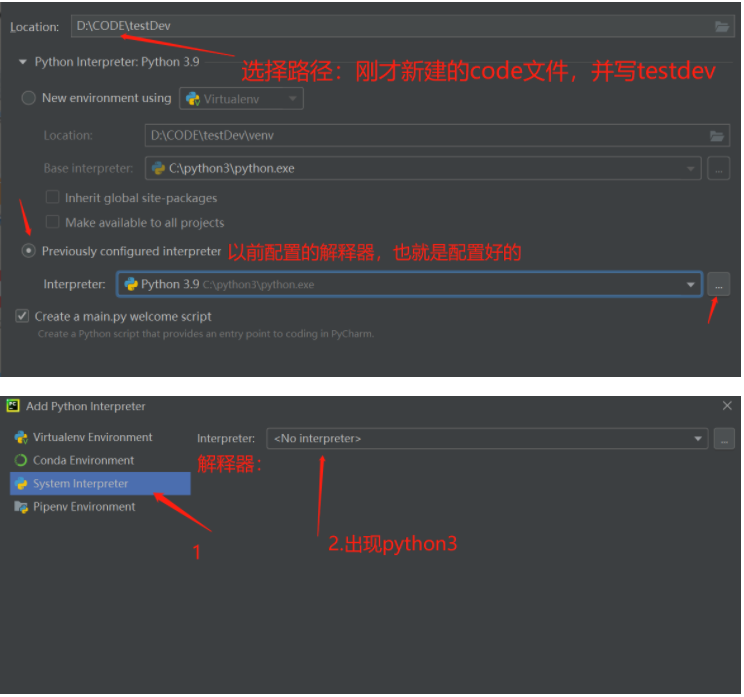Click the Pipenv Environment folder icon
Viewport: 744px width, 697px height.
pyautogui.click(x=21, y=507)
